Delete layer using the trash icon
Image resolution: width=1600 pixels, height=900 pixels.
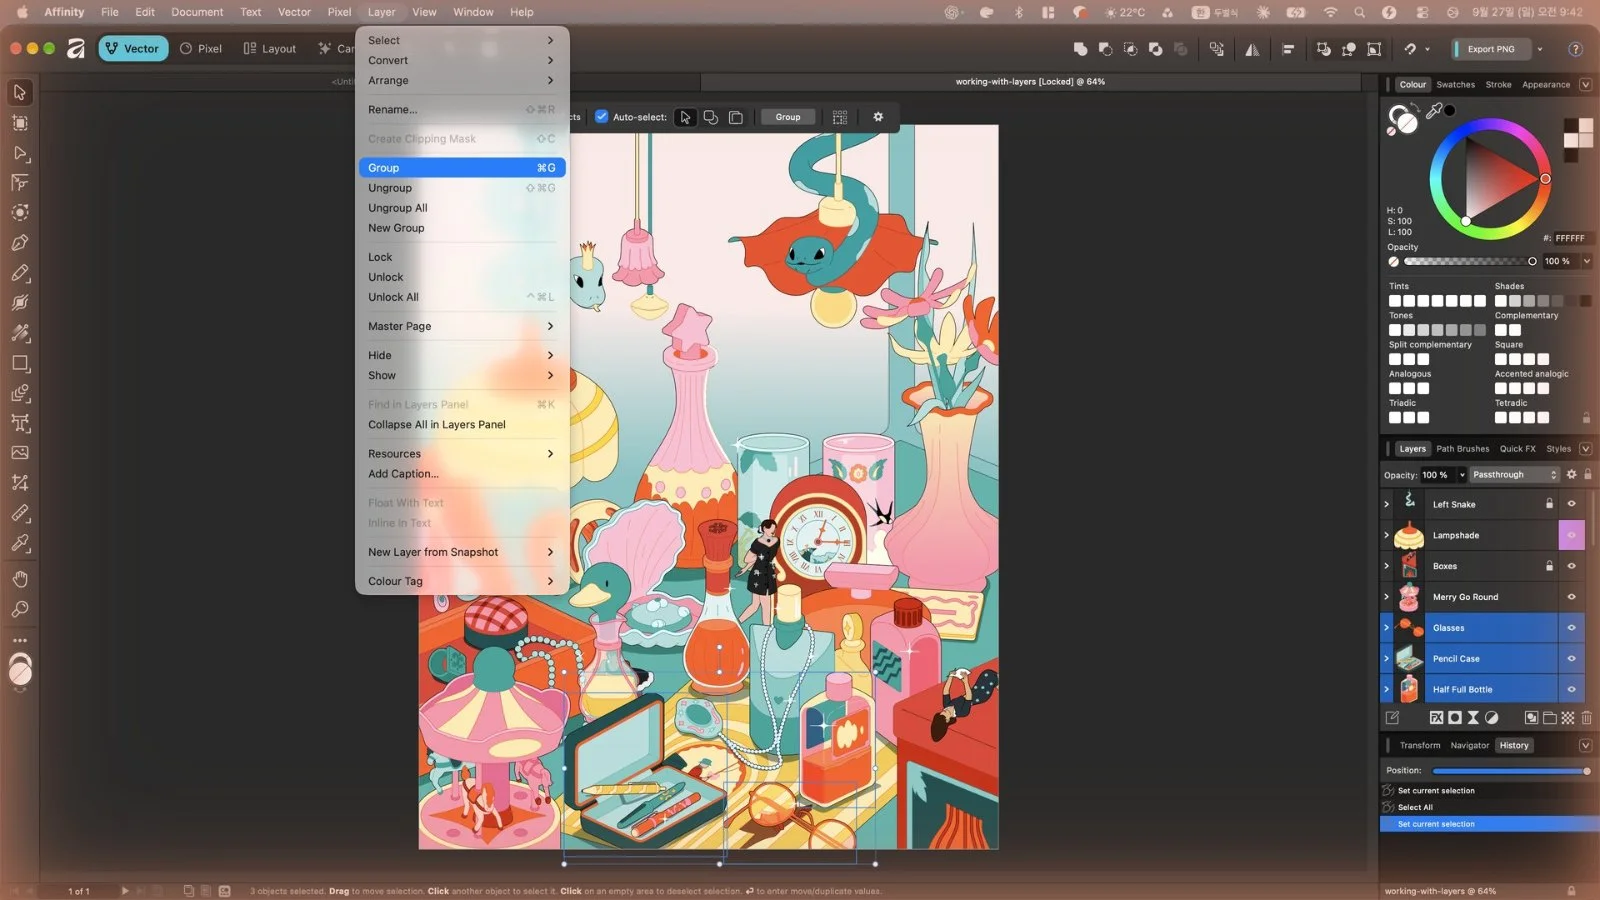tap(1586, 717)
